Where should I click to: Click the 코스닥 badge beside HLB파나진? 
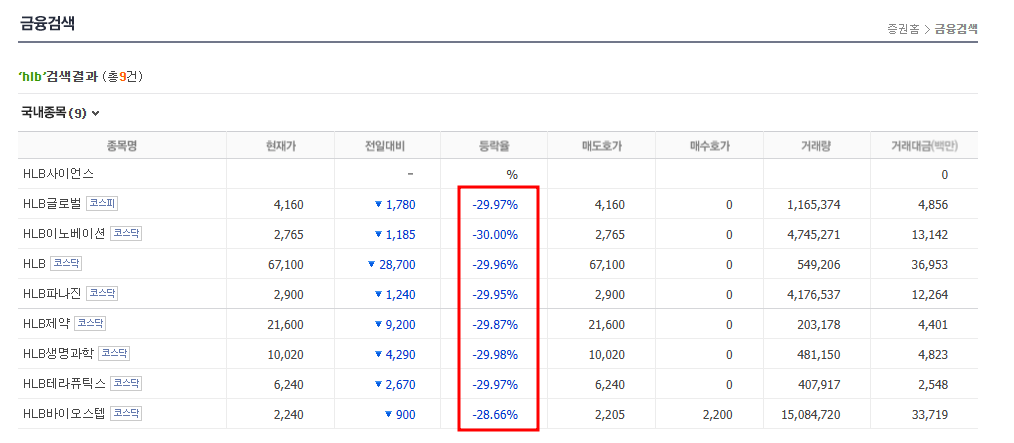(x=102, y=294)
